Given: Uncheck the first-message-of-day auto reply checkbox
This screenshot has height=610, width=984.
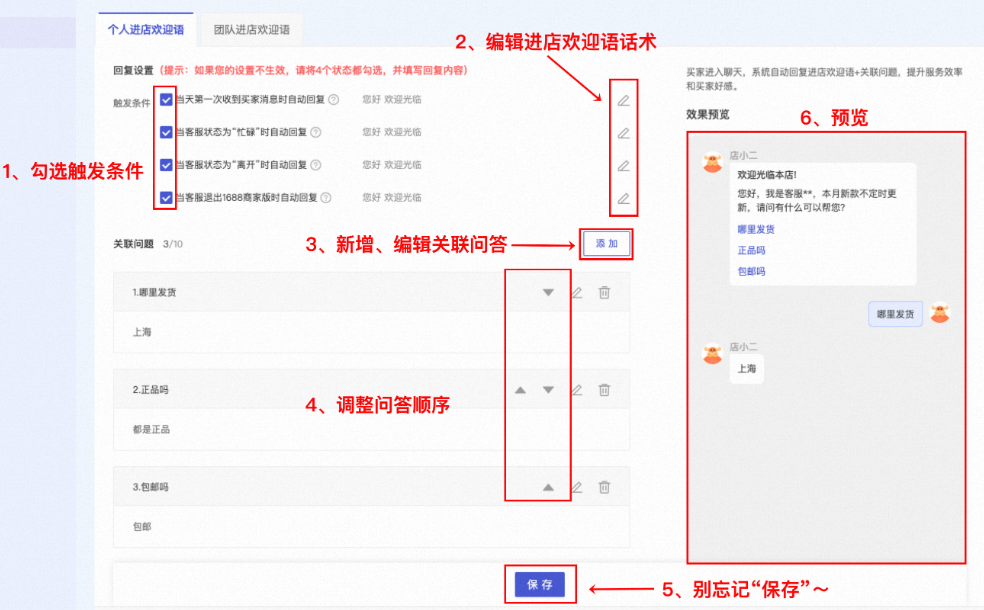Looking at the screenshot, I should [166, 100].
